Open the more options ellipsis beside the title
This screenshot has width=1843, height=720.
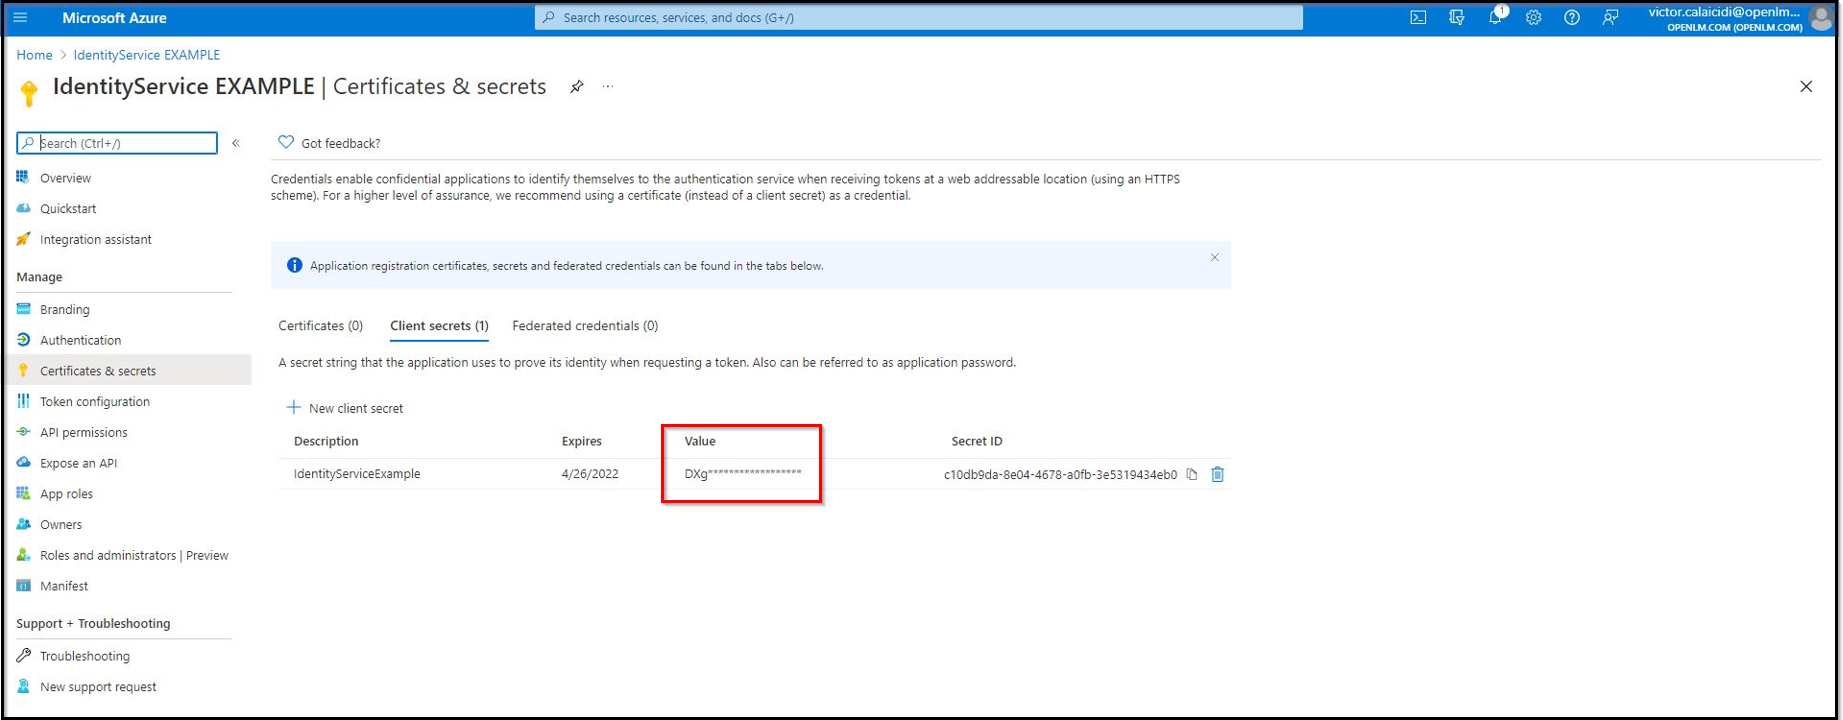click(x=608, y=87)
